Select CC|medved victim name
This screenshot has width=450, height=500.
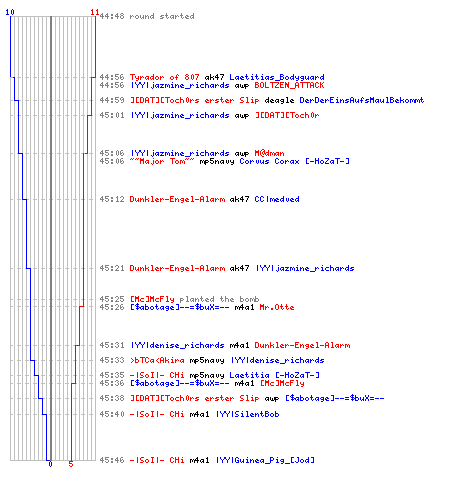(x=277, y=199)
